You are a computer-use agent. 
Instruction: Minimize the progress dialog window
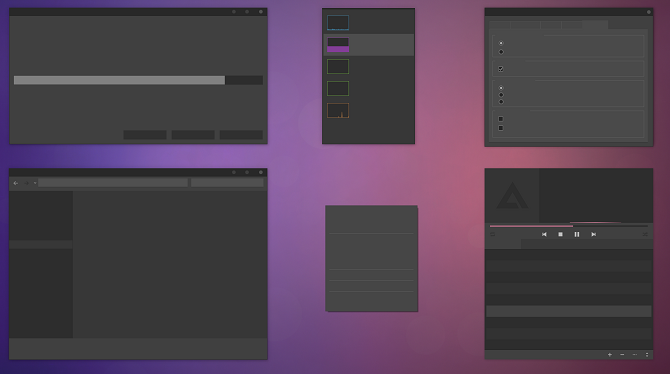(x=234, y=12)
